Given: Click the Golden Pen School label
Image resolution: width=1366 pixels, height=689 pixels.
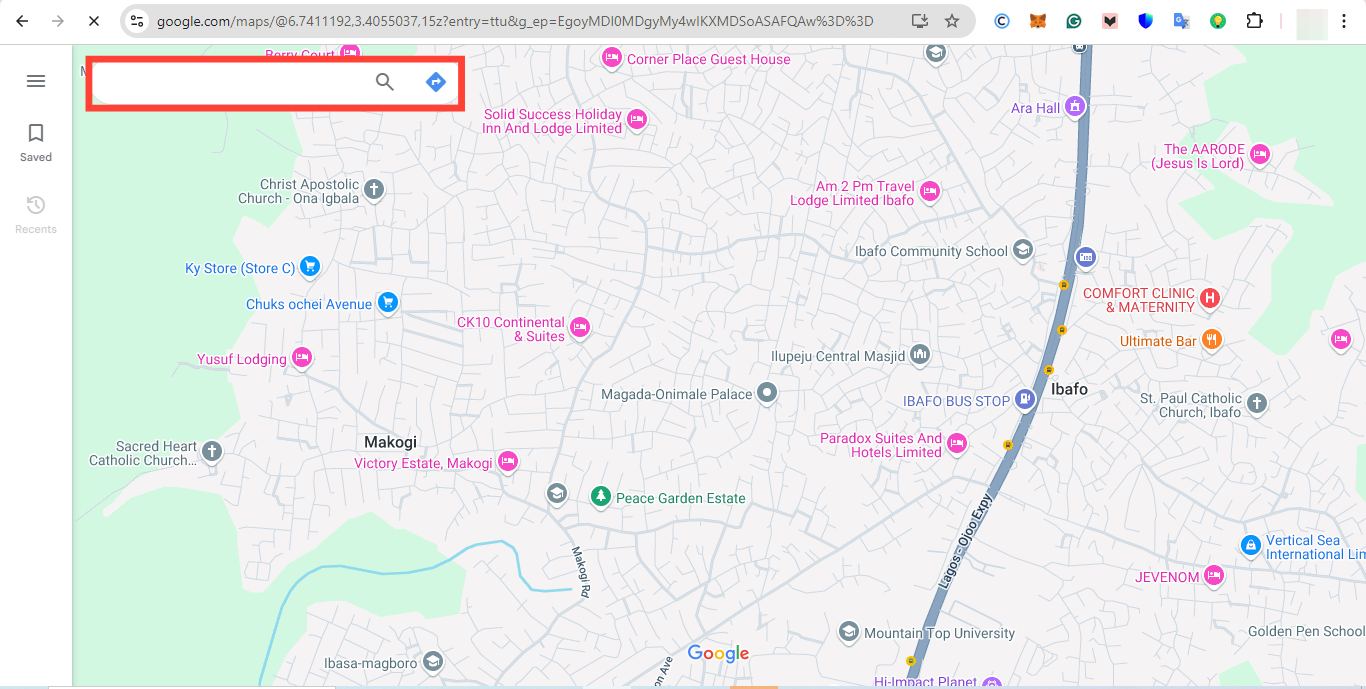Looking at the screenshot, I should click(1306, 631).
